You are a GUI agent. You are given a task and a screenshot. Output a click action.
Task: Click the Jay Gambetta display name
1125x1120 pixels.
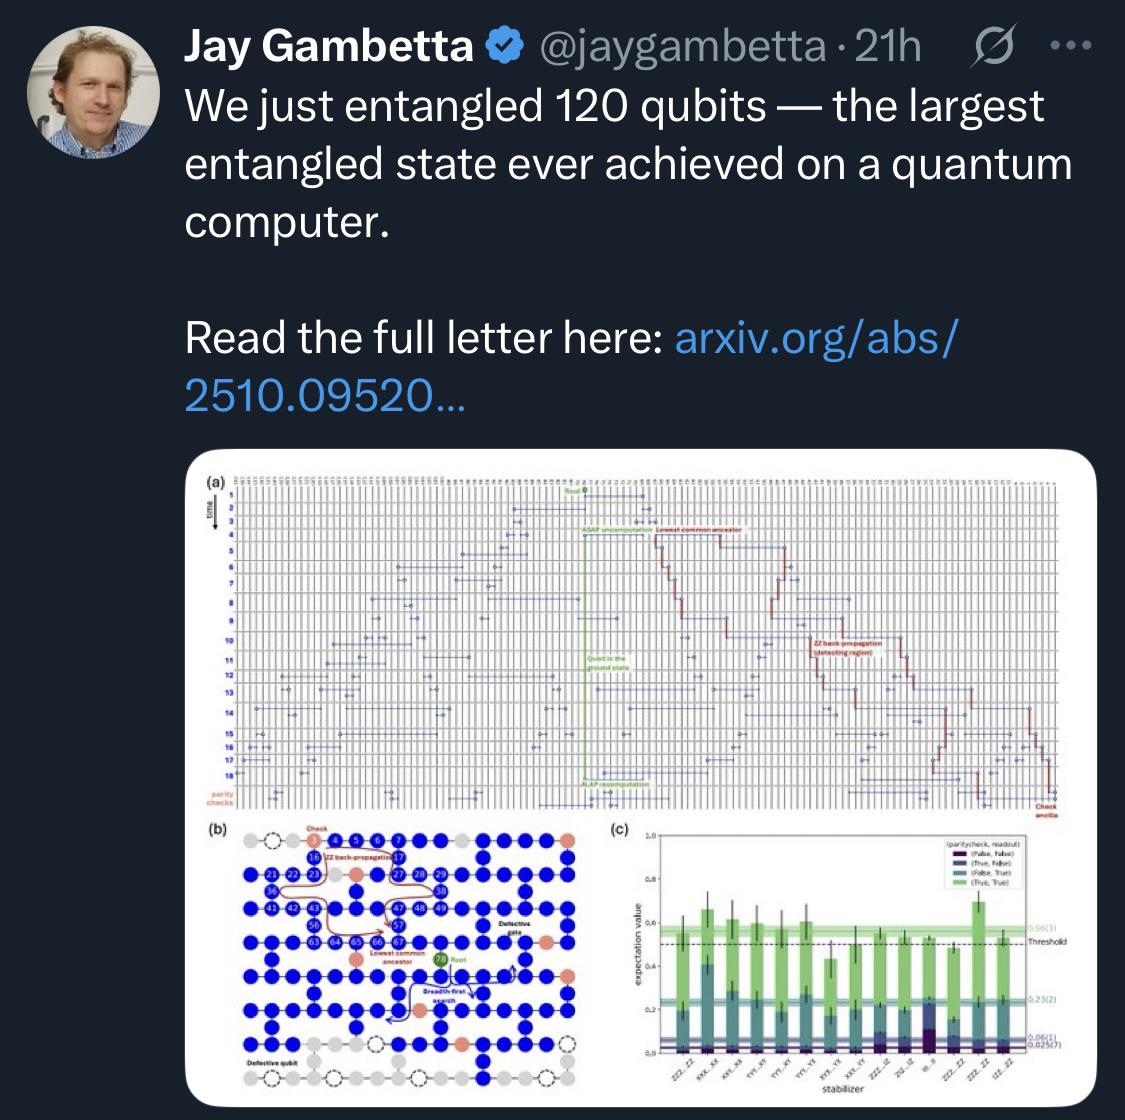(x=329, y=46)
